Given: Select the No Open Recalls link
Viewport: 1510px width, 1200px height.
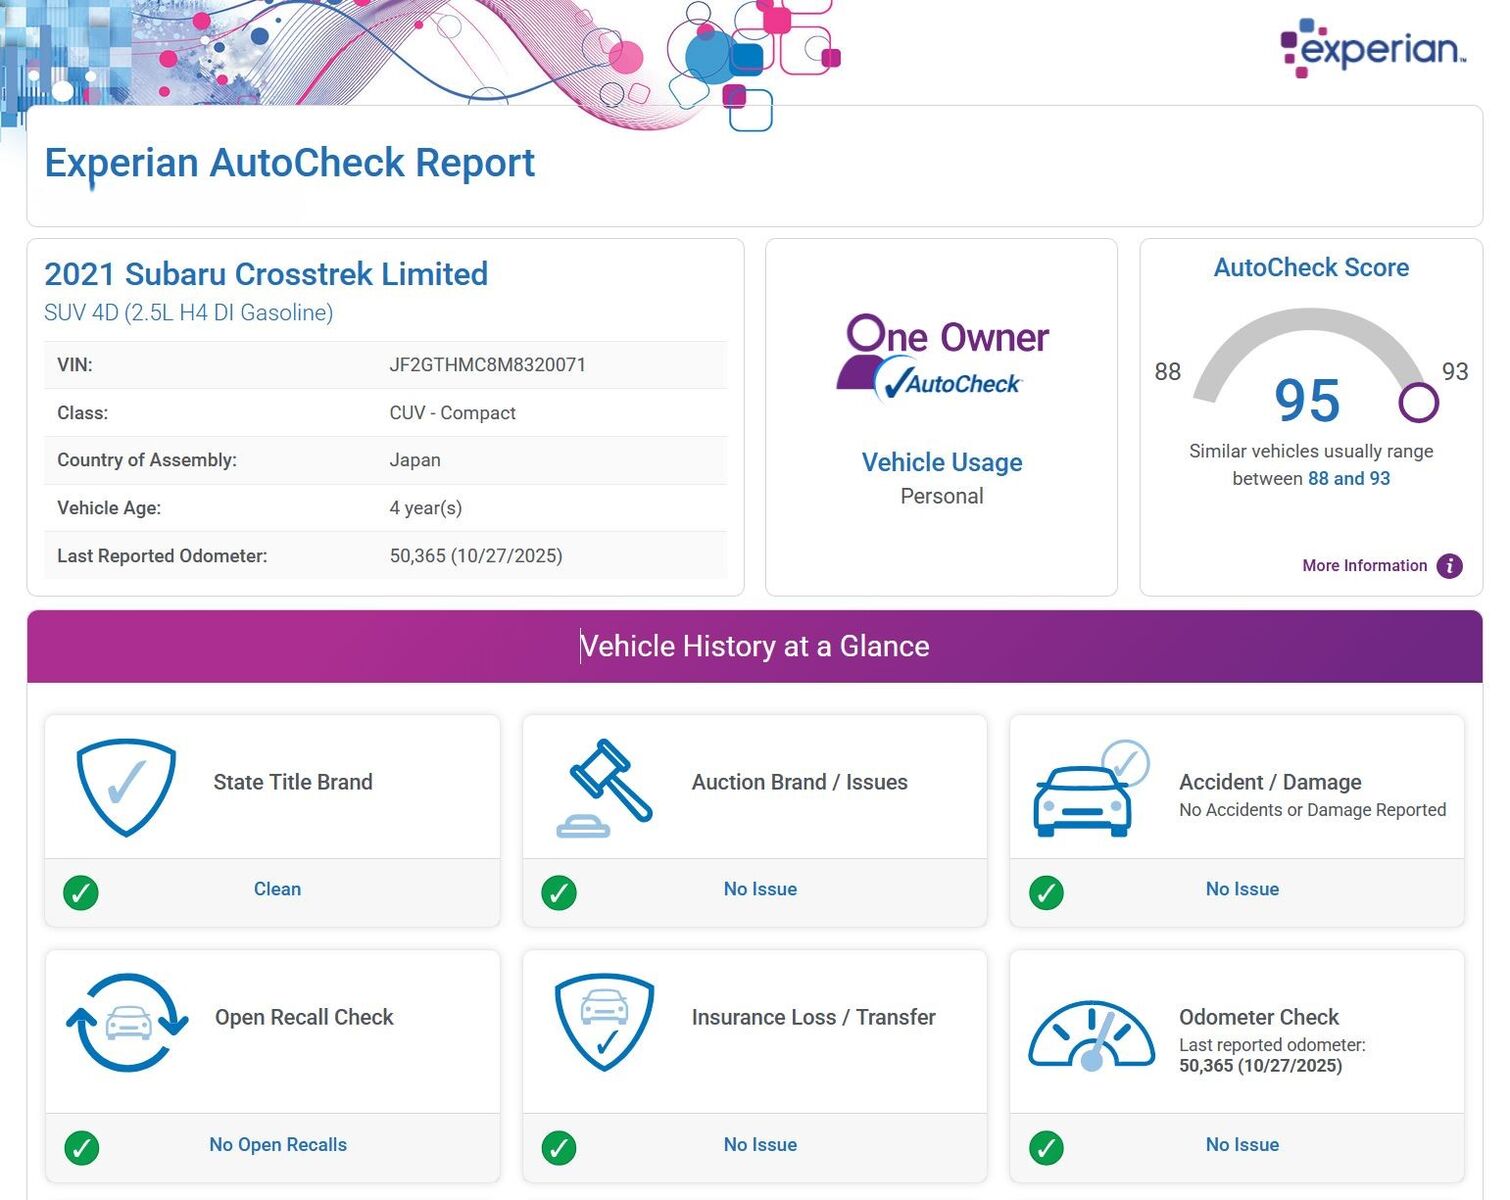Looking at the screenshot, I should pos(278,1145).
